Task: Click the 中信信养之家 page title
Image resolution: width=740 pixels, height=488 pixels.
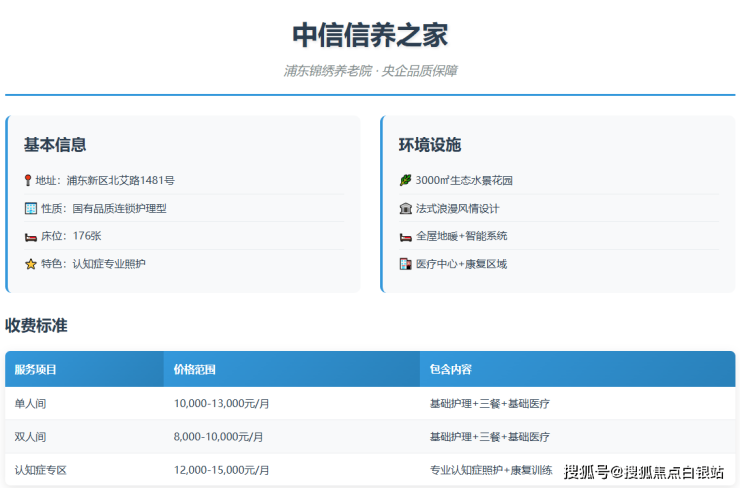Action: (370, 35)
